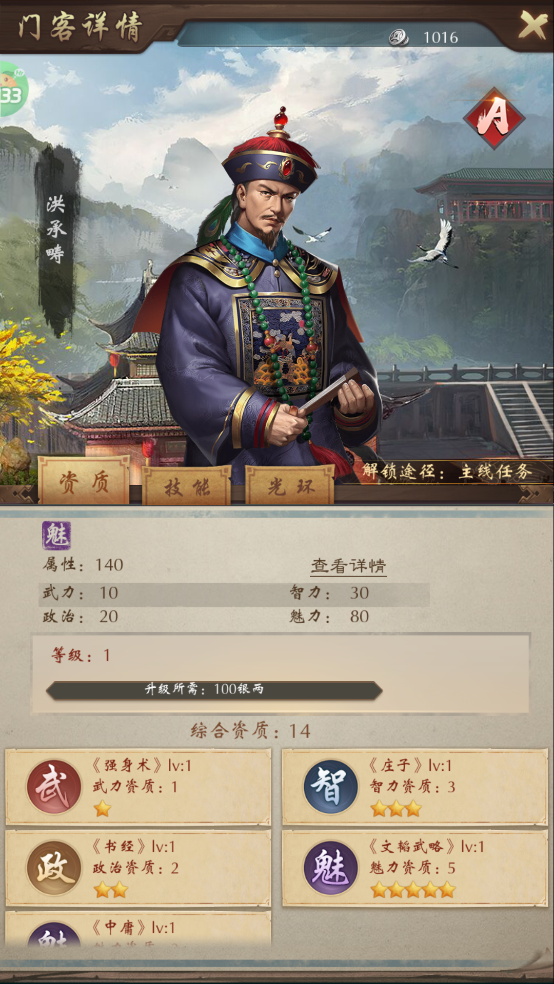Viewport: 554px width, 984px height.
Task: Tap the partially visible 《中庸》 skill card
Action: 138,930
